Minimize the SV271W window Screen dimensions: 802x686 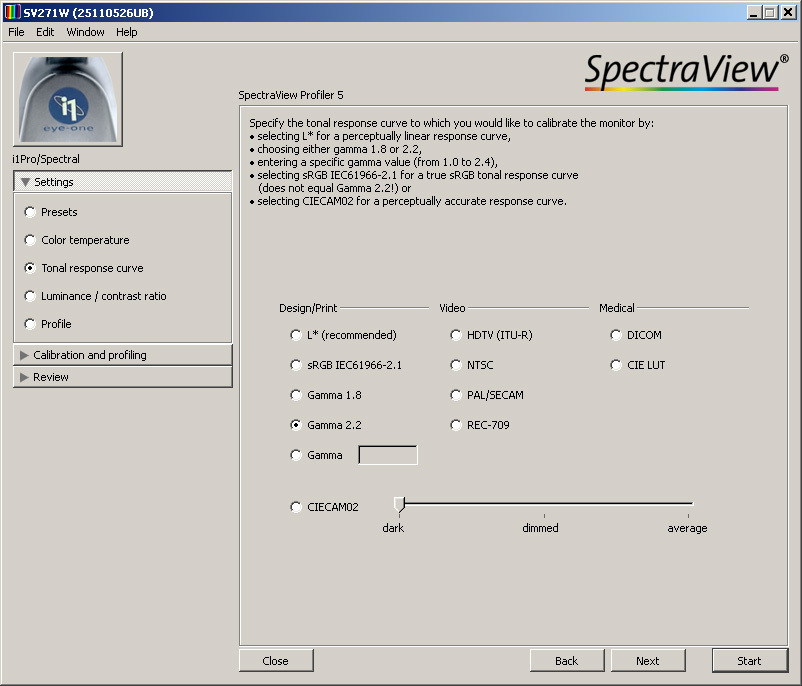753,12
